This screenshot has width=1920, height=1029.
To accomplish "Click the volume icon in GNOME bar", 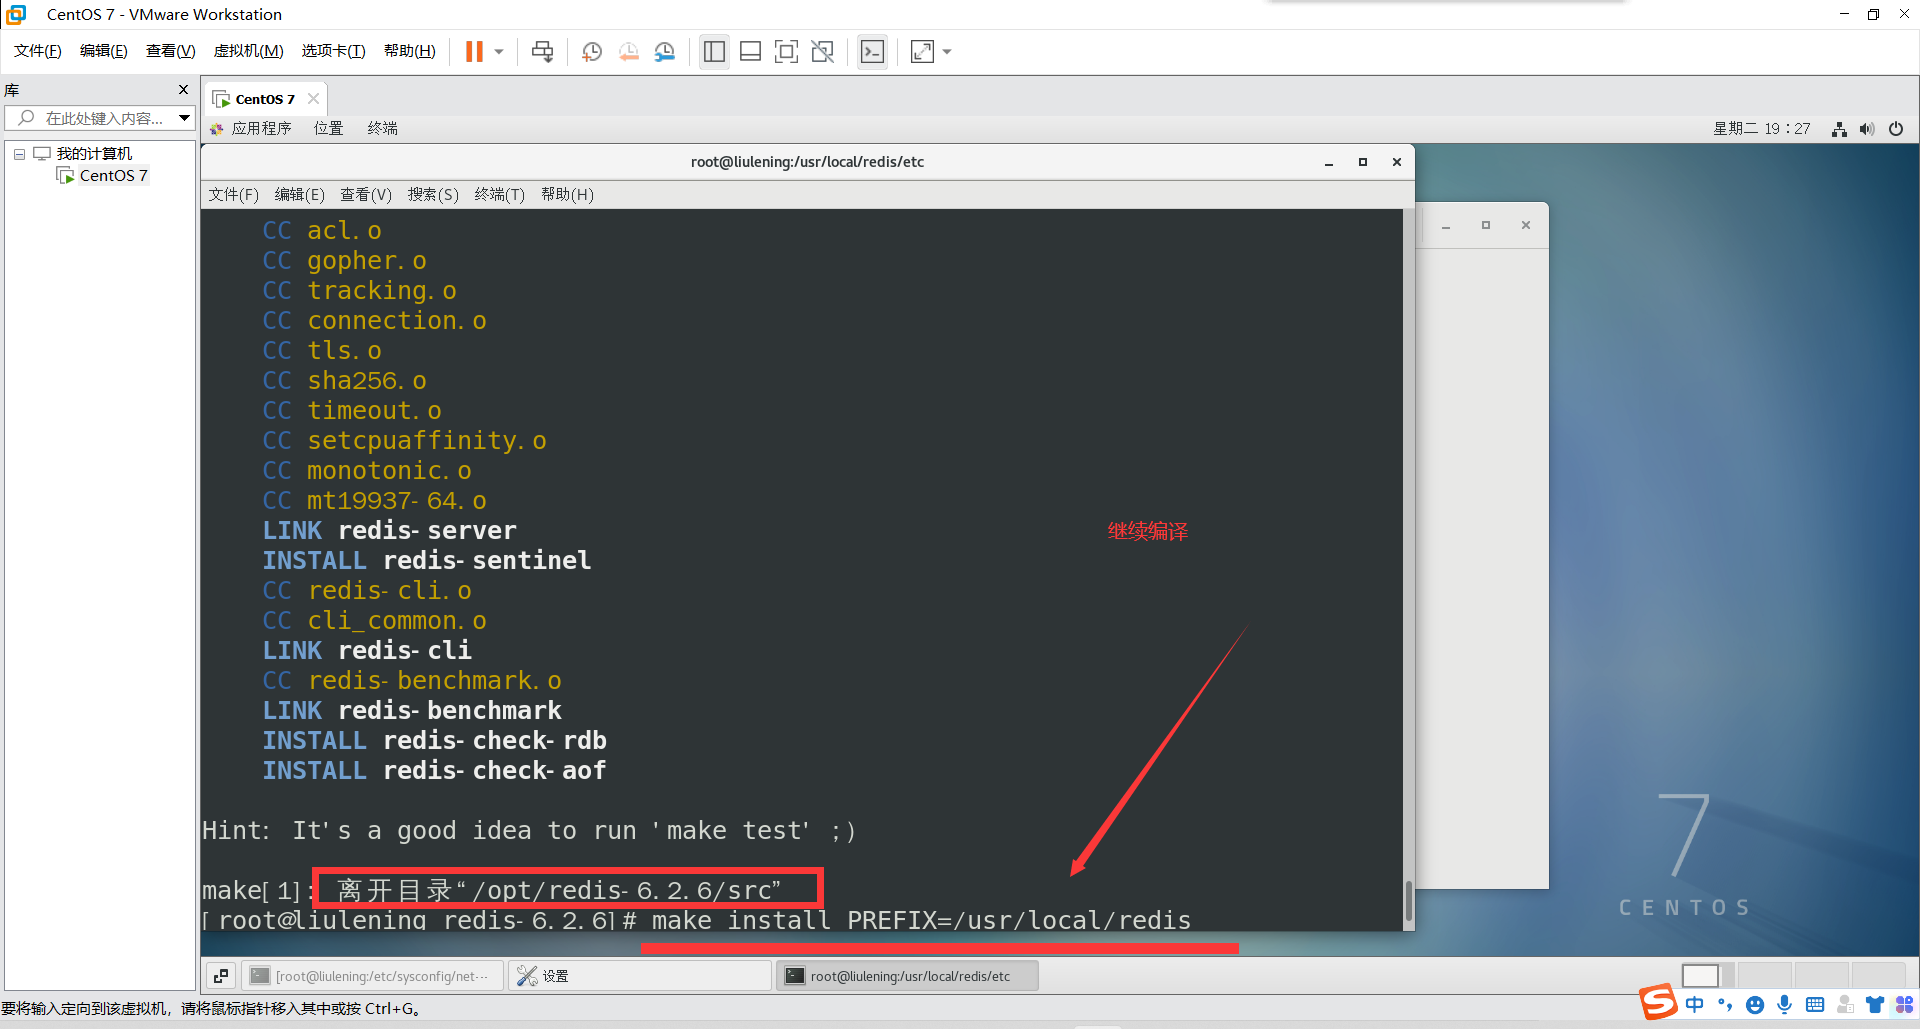I will [1867, 129].
